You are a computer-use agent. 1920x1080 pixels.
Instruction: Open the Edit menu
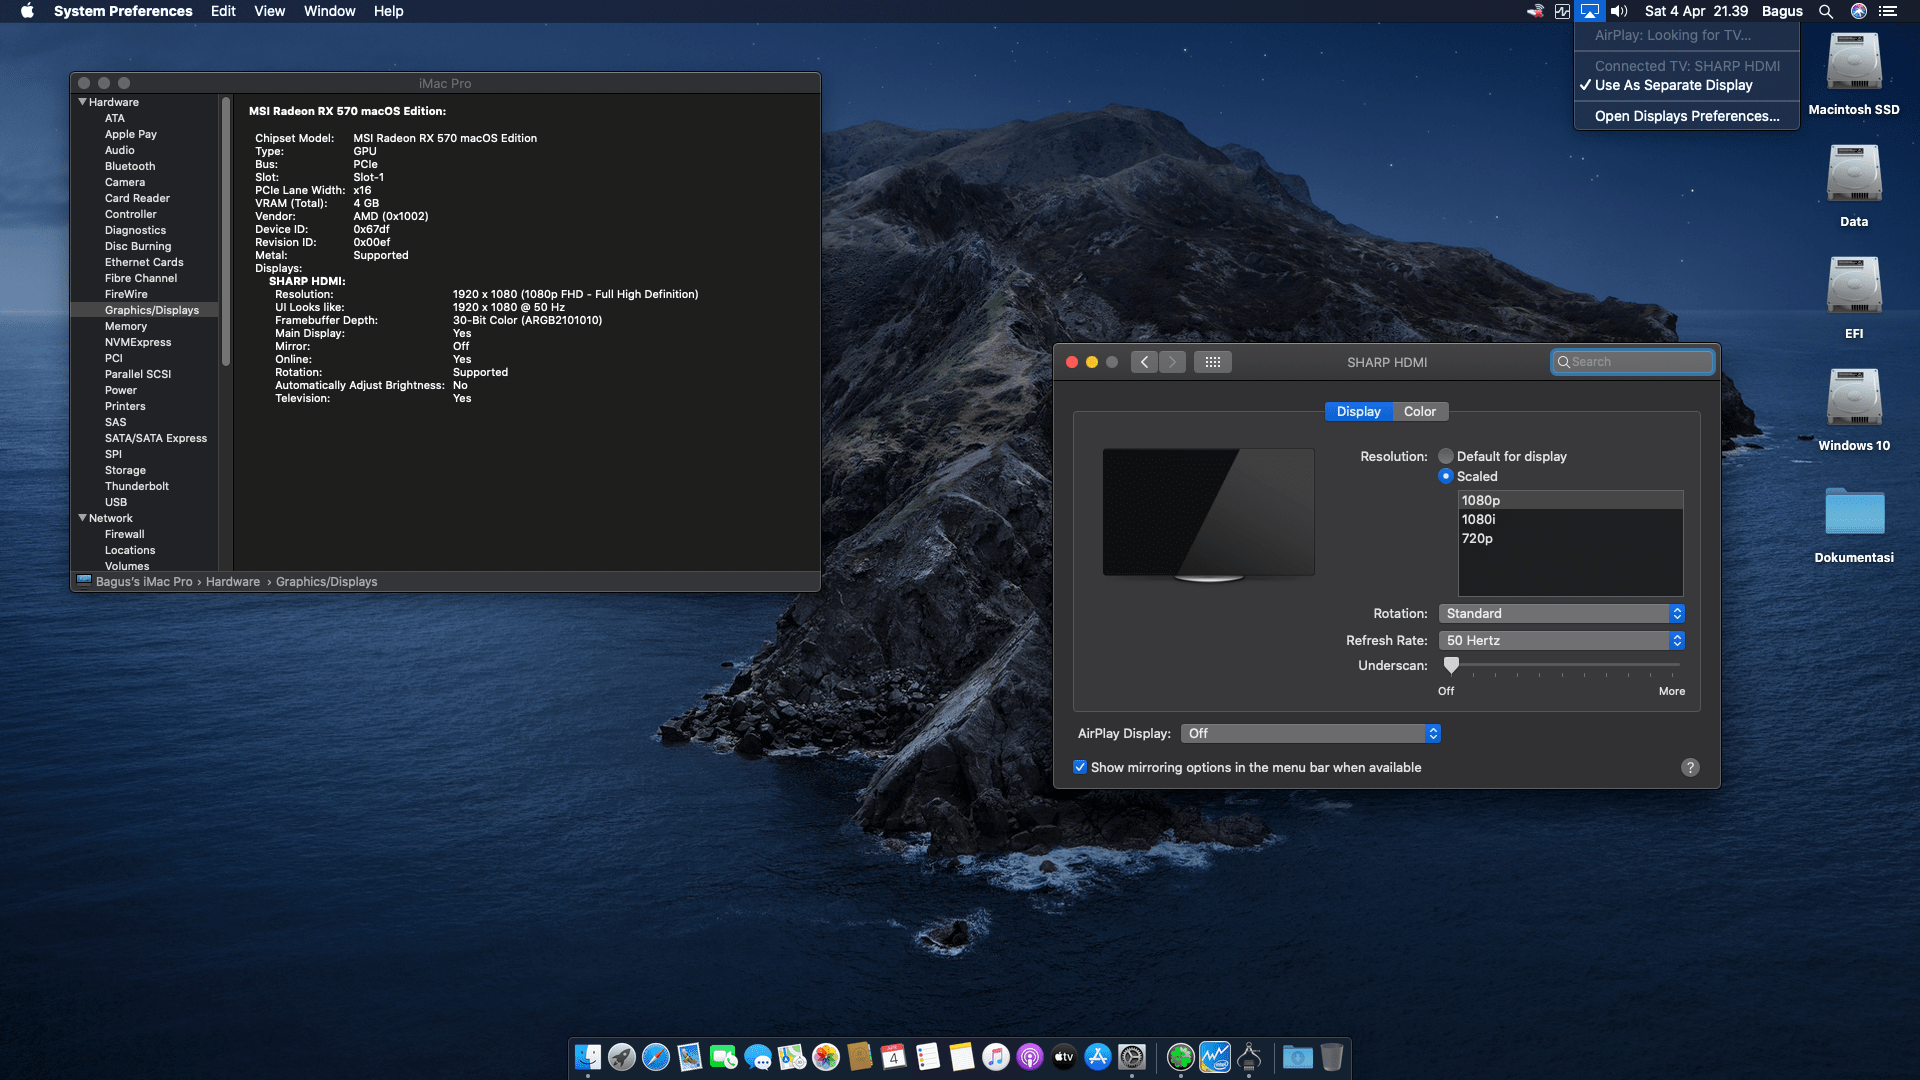pyautogui.click(x=223, y=11)
